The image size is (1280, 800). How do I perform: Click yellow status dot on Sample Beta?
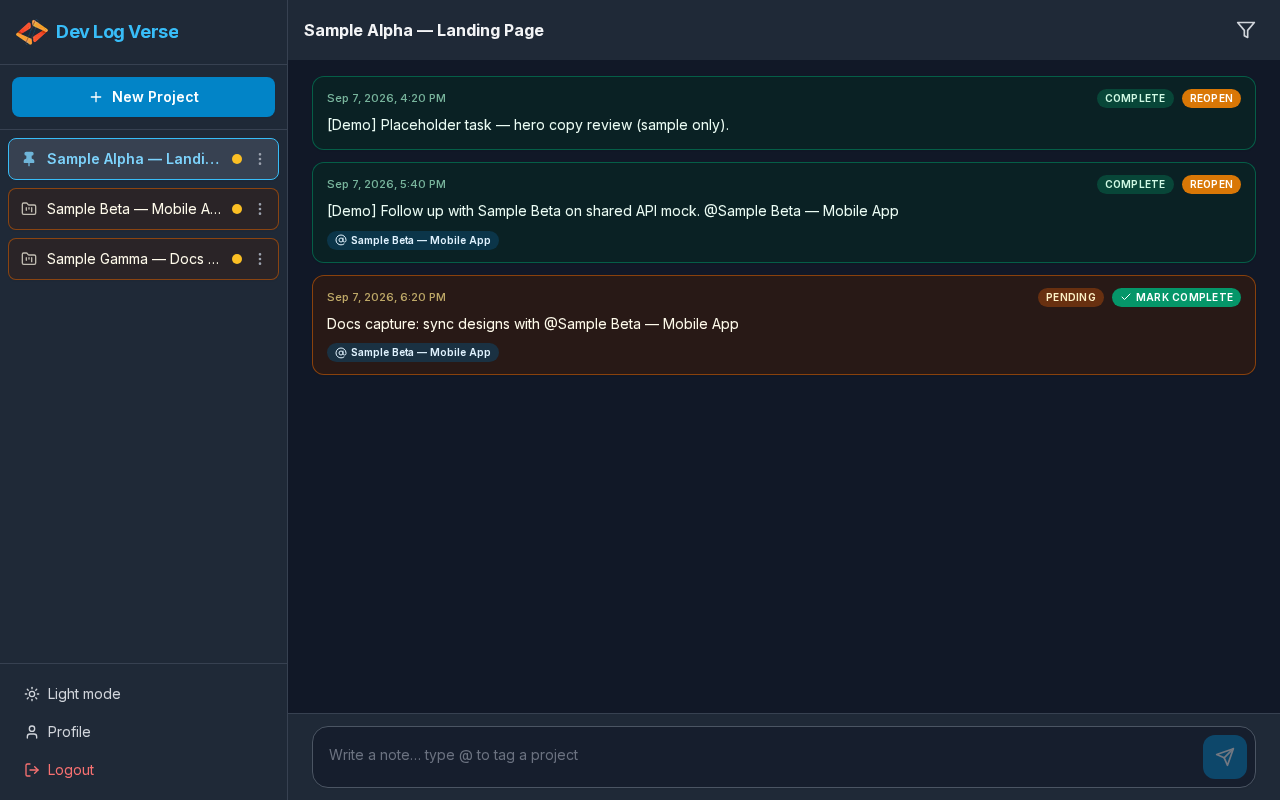click(x=237, y=209)
